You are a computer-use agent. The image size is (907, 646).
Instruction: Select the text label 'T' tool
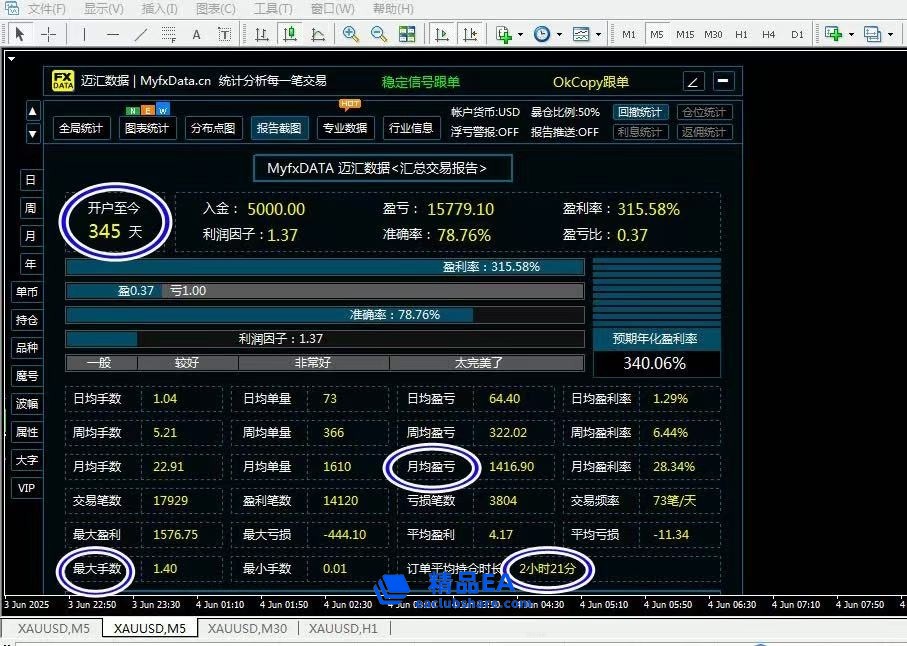[x=224, y=35]
